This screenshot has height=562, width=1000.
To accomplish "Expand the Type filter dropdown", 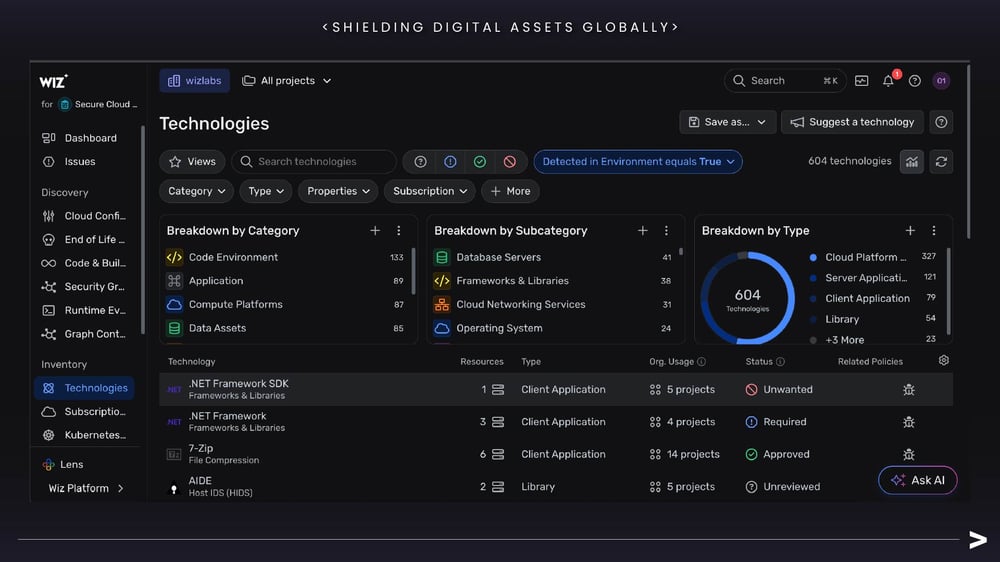I will coord(266,191).
